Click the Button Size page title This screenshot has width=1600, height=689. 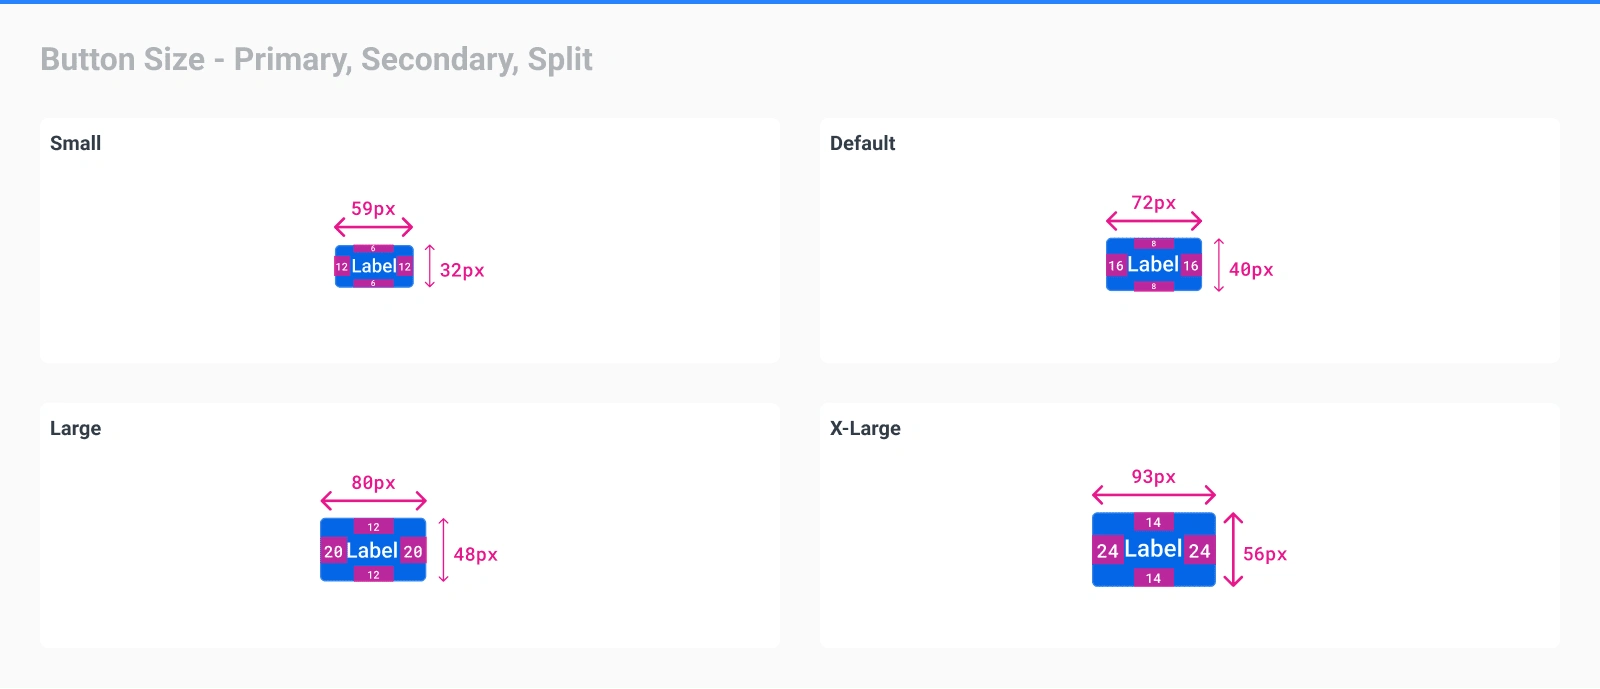pyautogui.click(x=316, y=60)
